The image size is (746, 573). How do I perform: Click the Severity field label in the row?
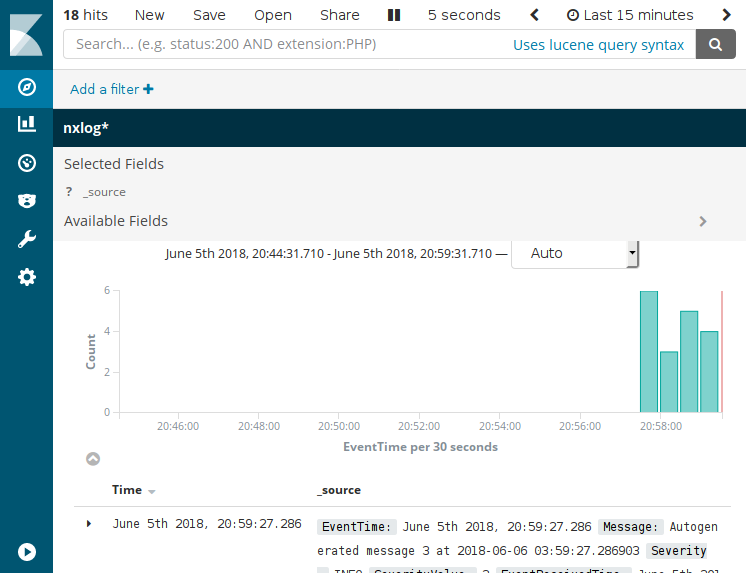[x=678, y=551]
